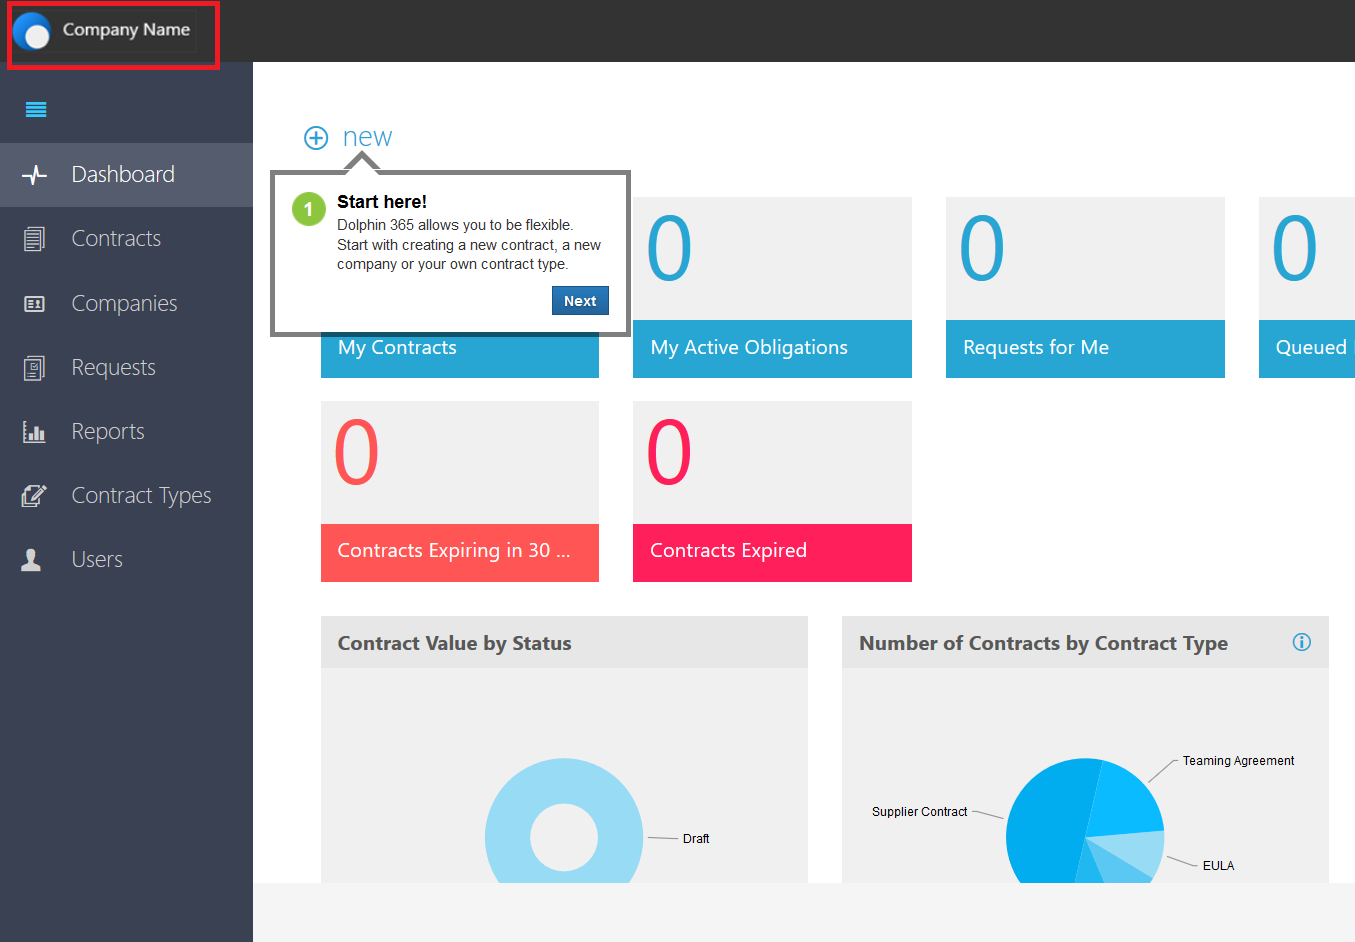Click the zero count above My Active Obligations

669,249
